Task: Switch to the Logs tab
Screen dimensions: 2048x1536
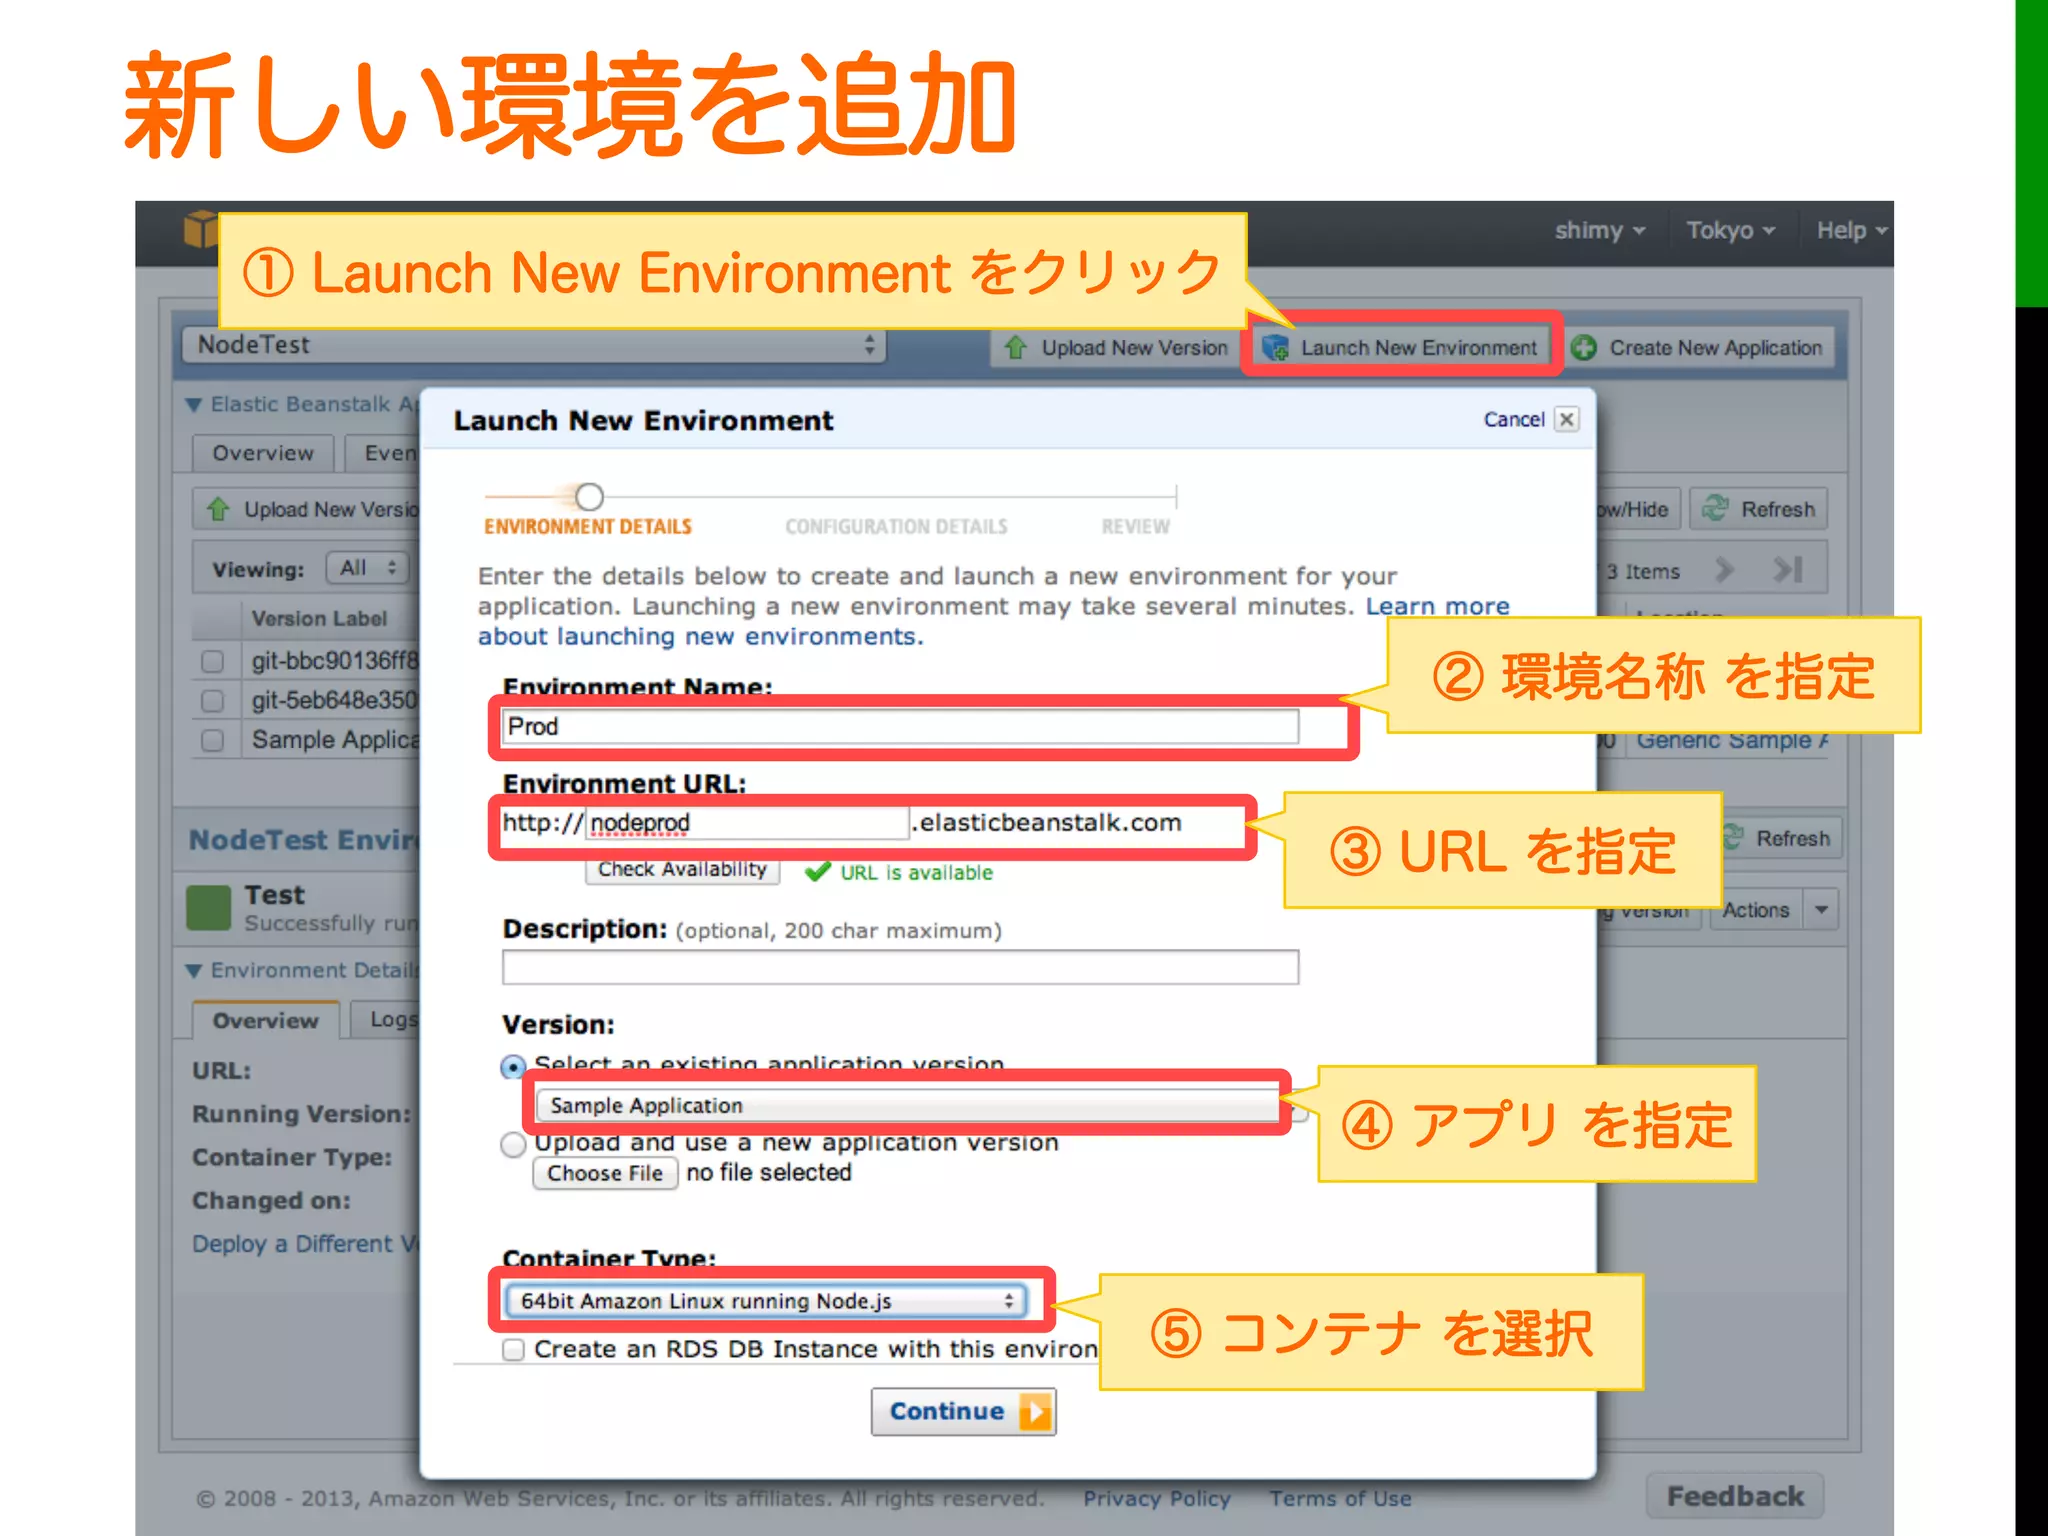Action: coord(386,1020)
